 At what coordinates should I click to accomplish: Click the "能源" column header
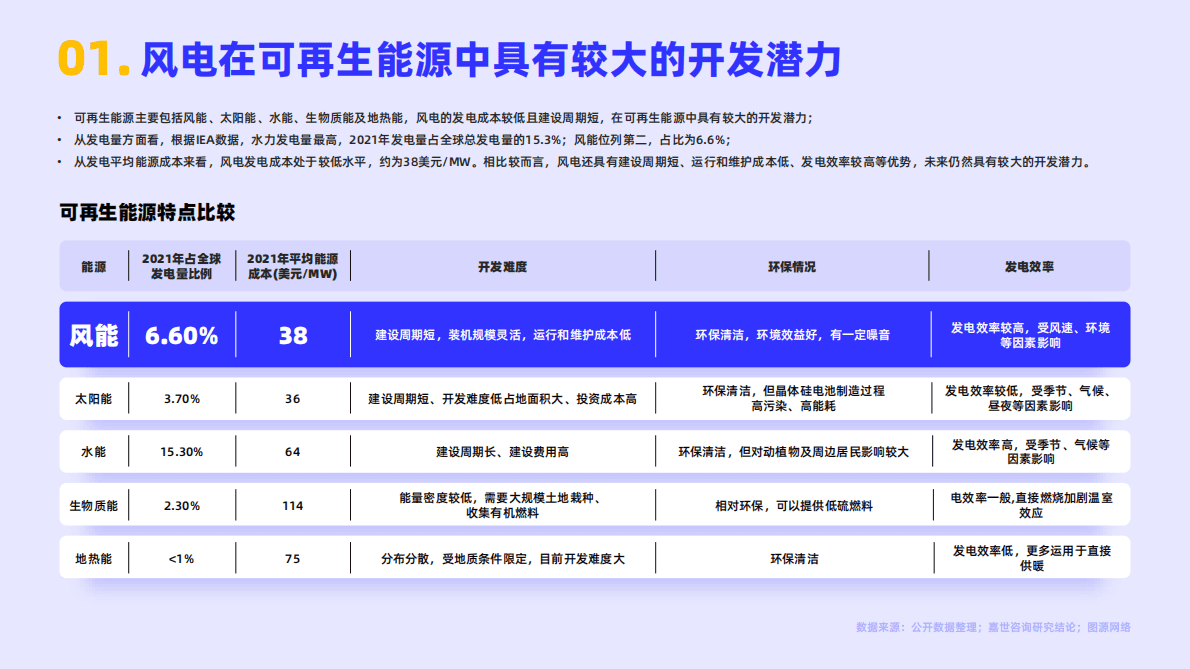click(x=93, y=266)
